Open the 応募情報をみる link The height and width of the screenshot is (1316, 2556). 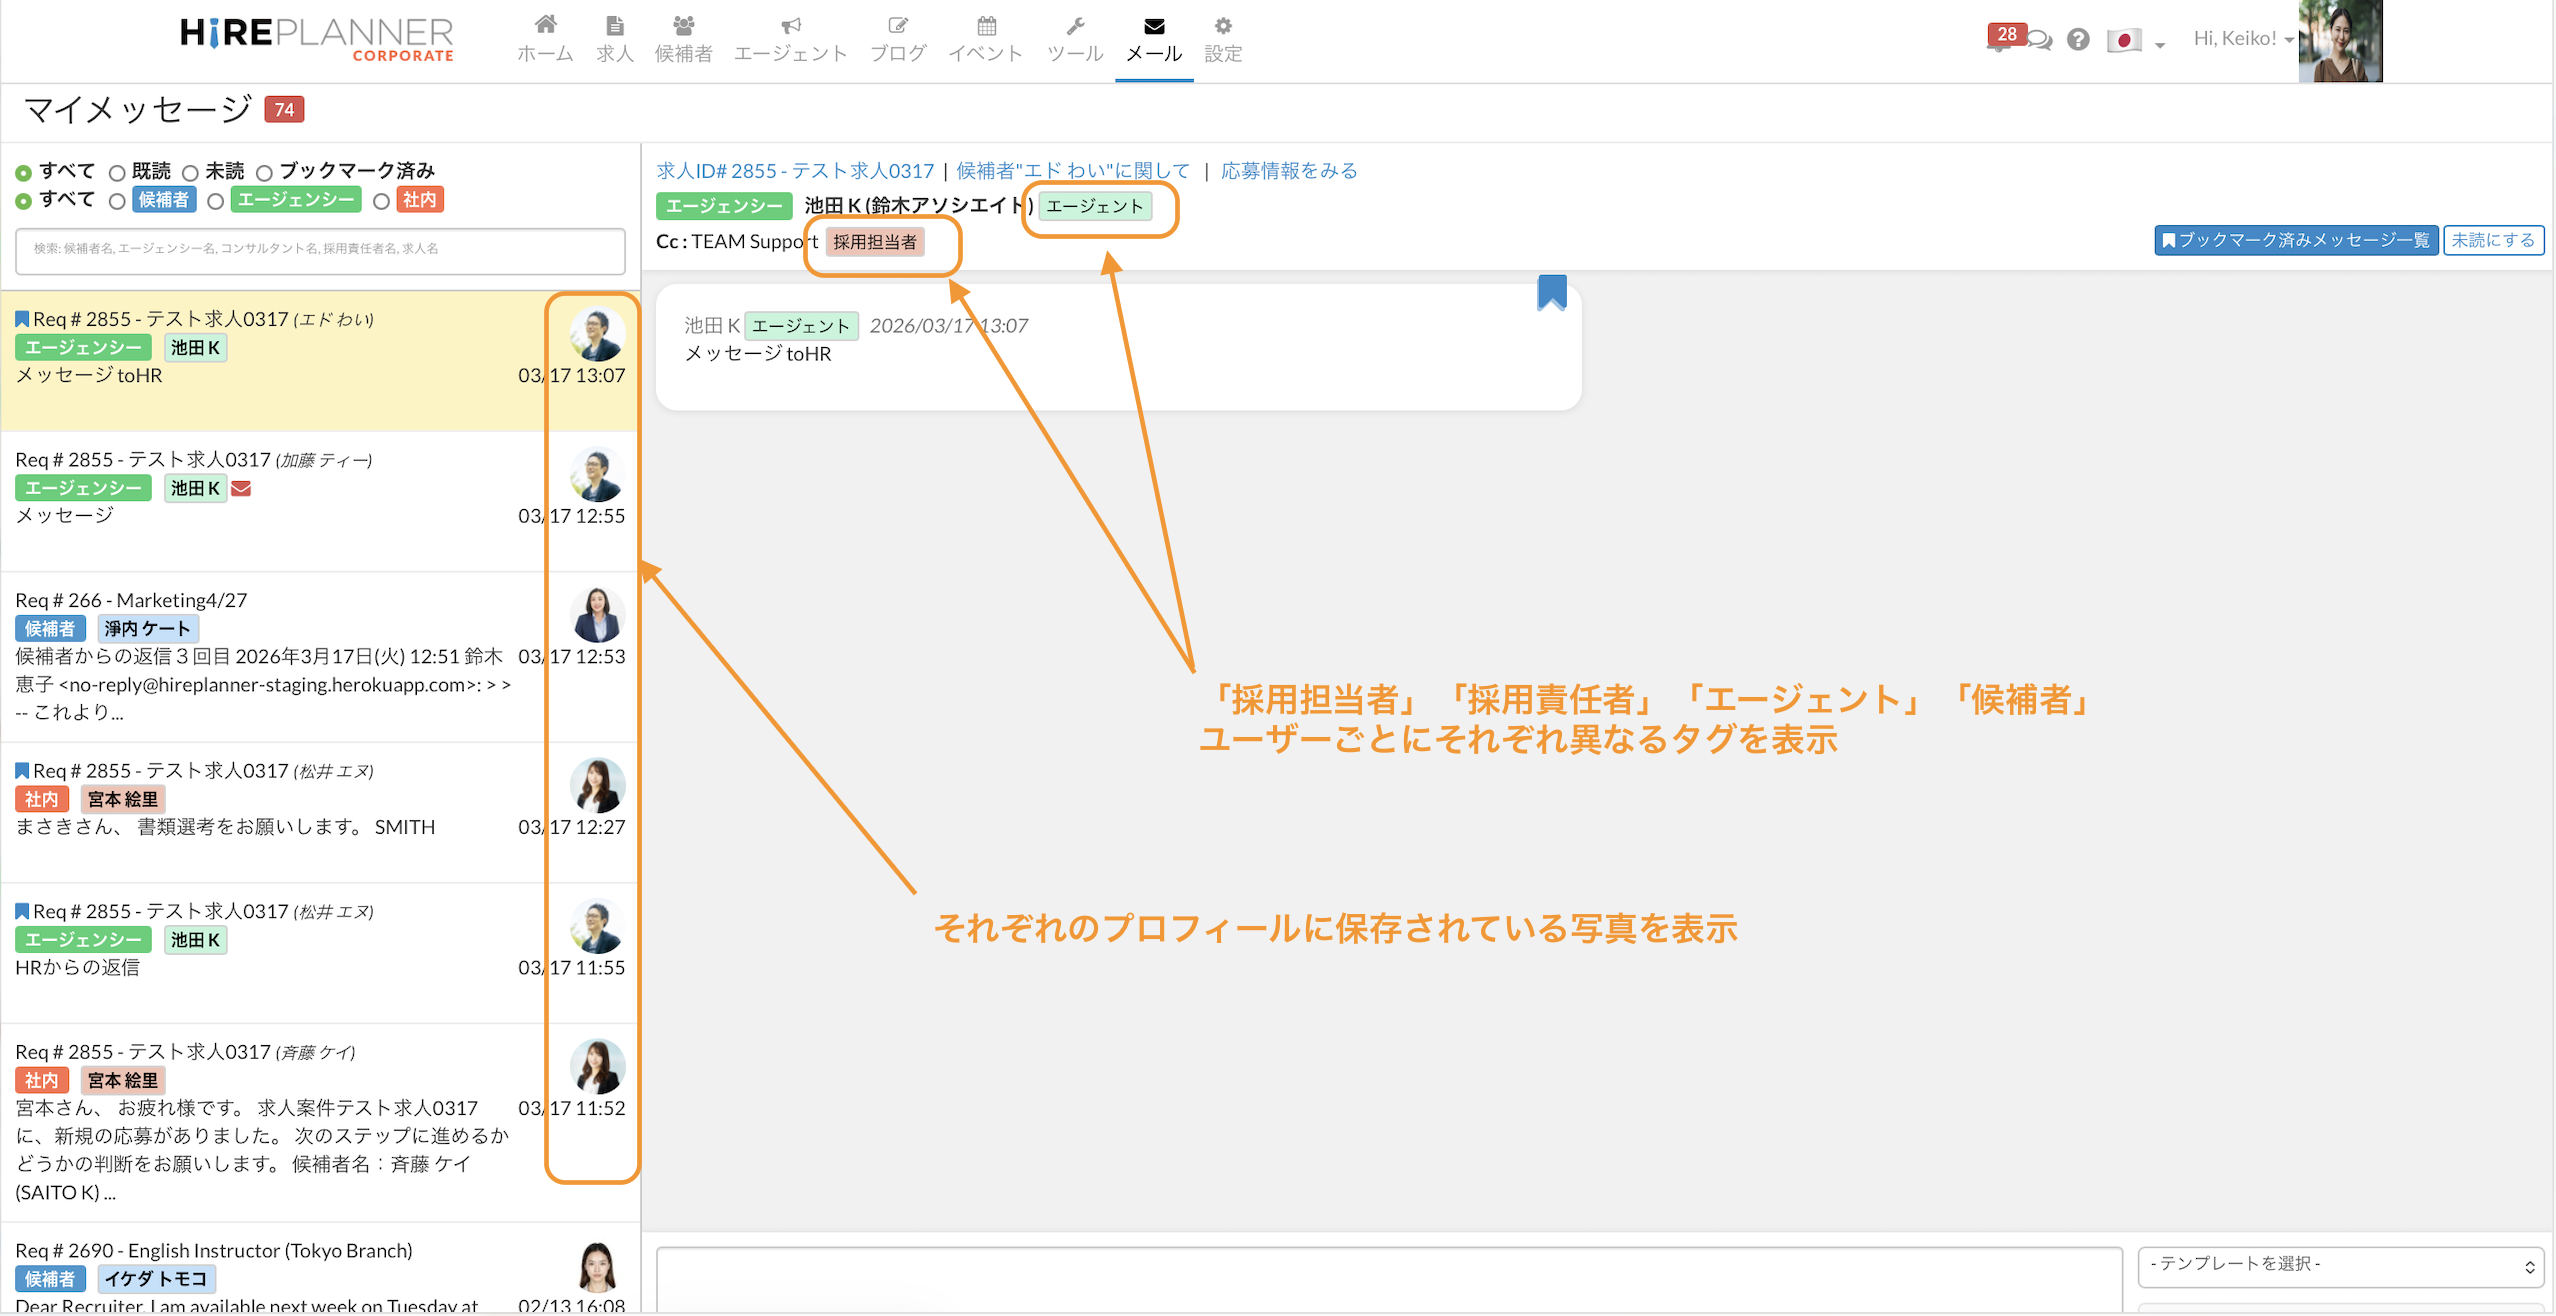tap(1288, 171)
